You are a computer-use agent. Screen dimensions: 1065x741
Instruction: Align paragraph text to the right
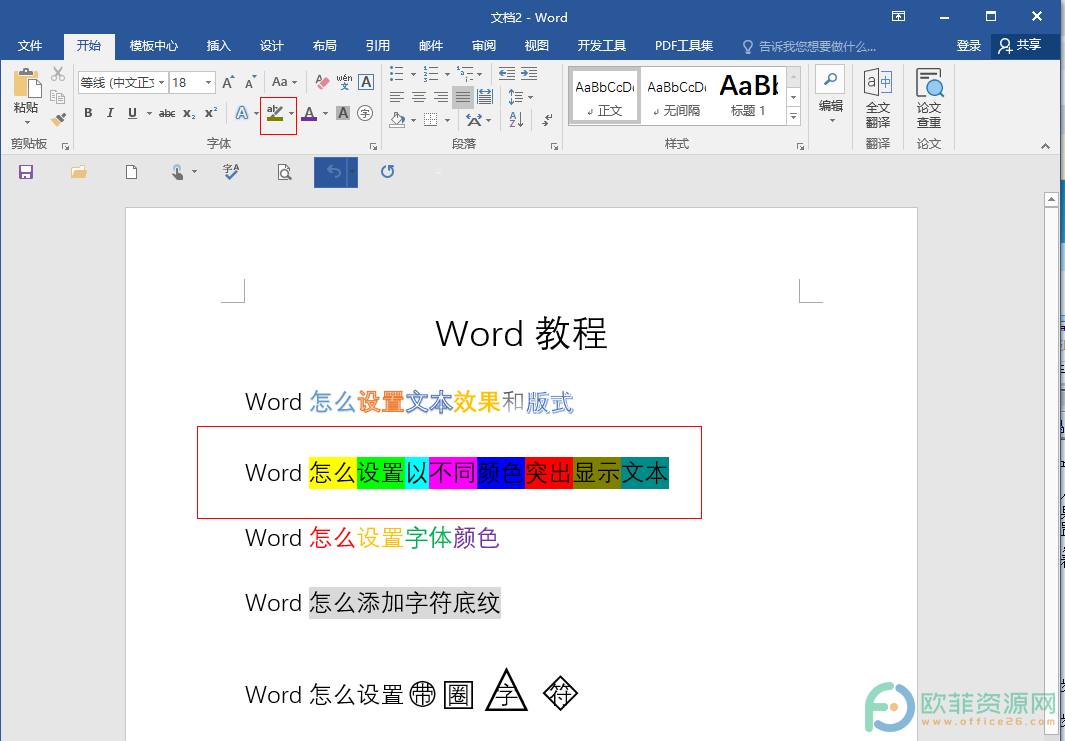coord(441,97)
